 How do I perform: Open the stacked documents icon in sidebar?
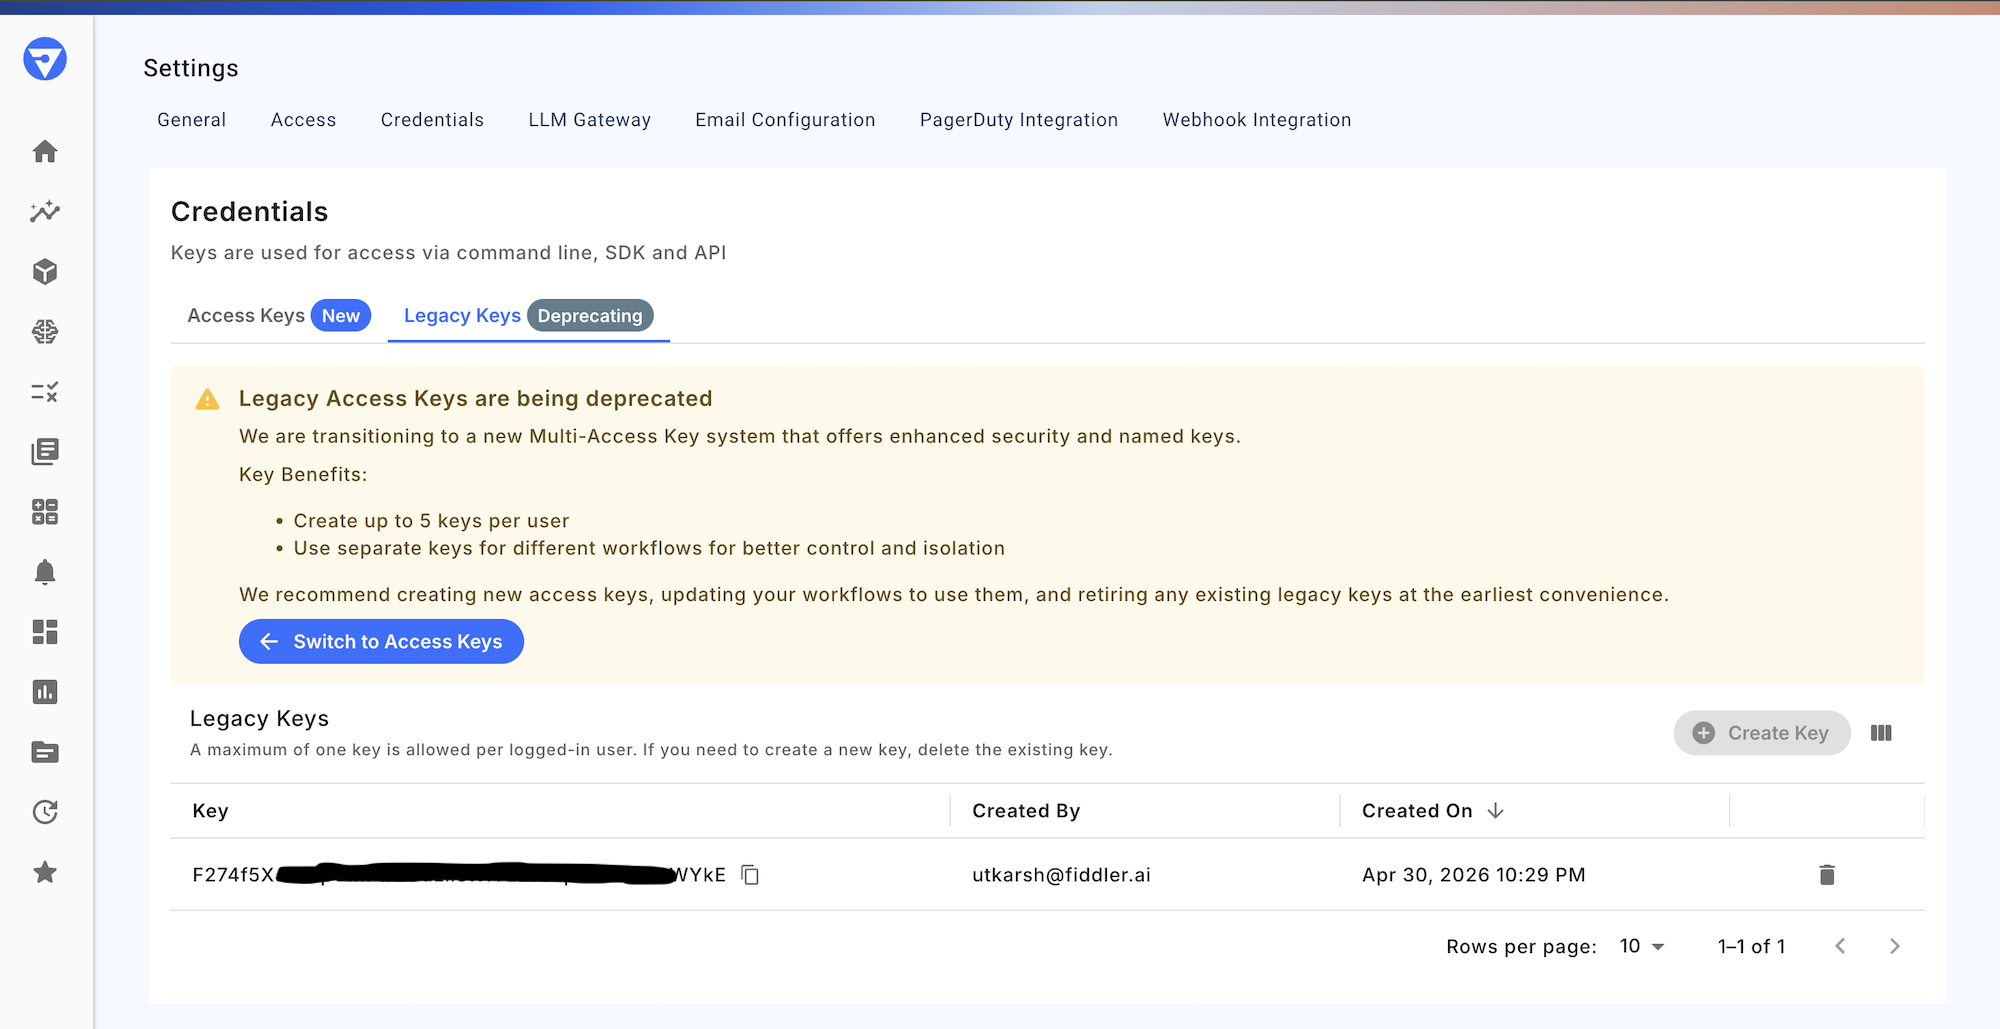click(45, 451)
